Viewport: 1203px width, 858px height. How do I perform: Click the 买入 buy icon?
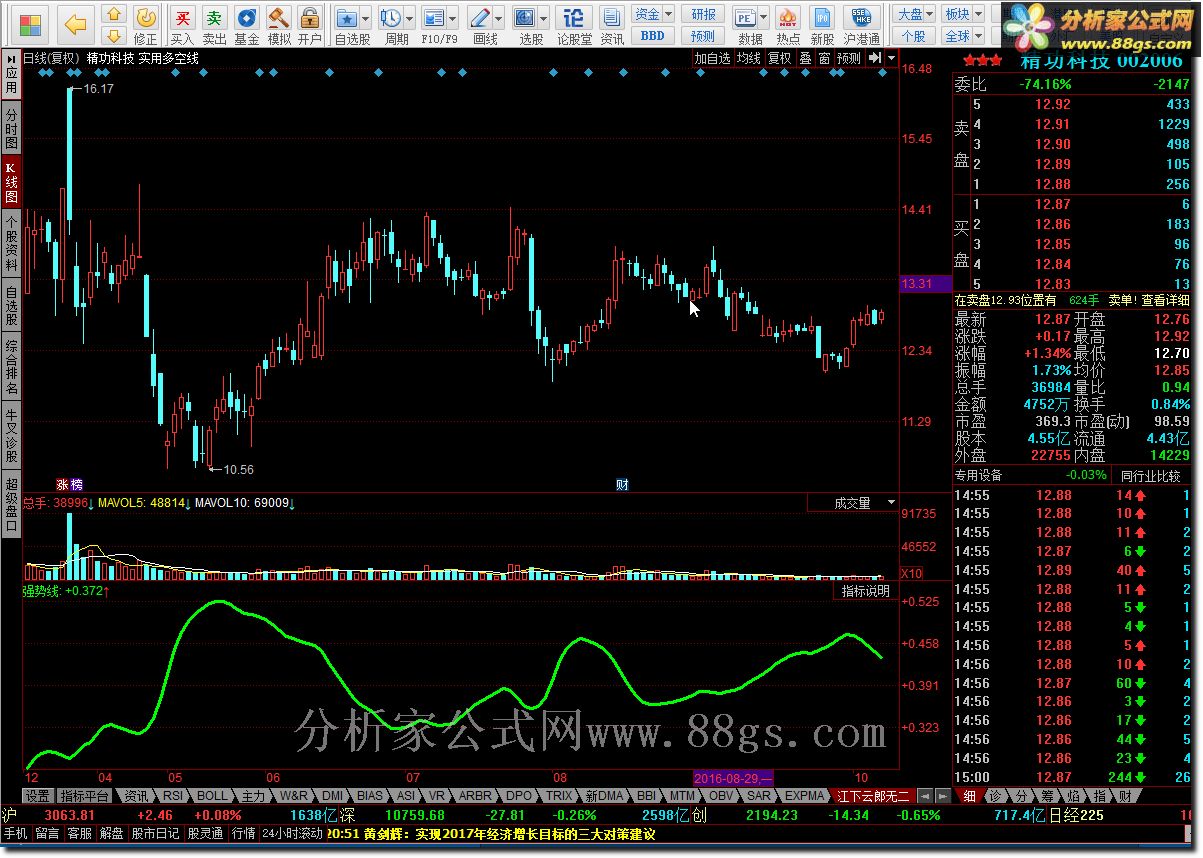point(182,24)
